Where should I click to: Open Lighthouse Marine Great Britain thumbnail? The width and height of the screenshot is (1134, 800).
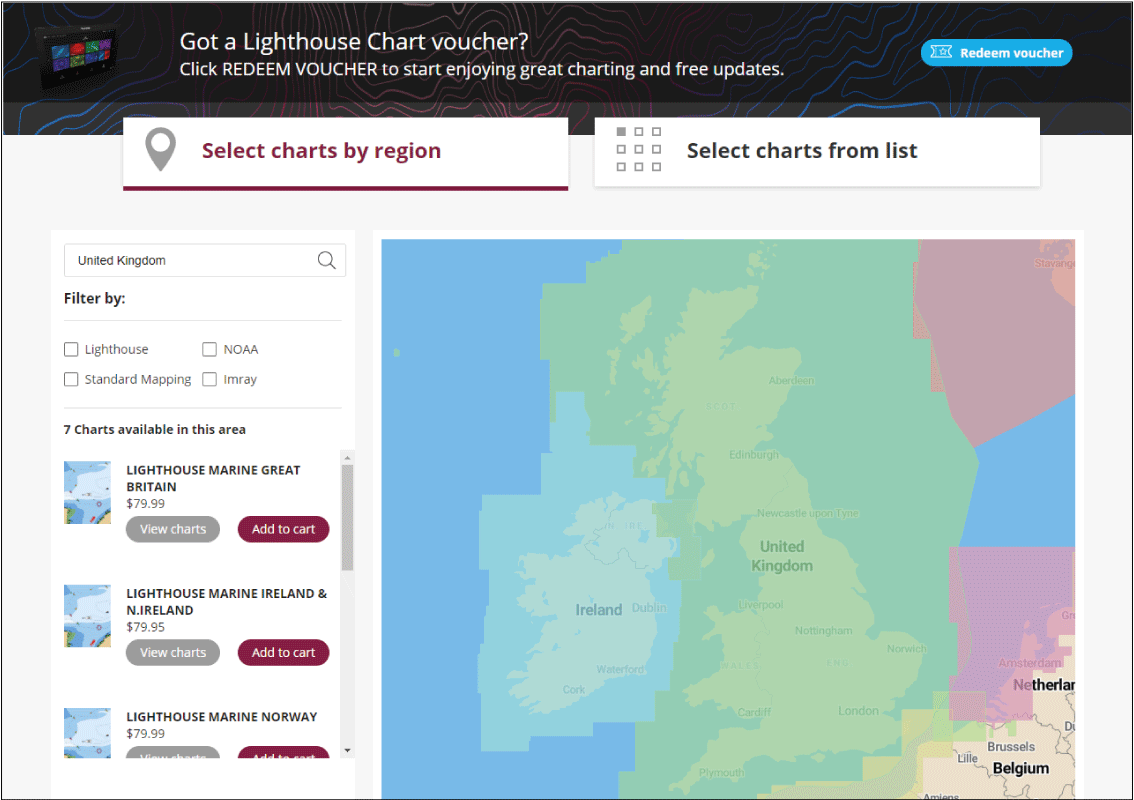tap(87, 493)
